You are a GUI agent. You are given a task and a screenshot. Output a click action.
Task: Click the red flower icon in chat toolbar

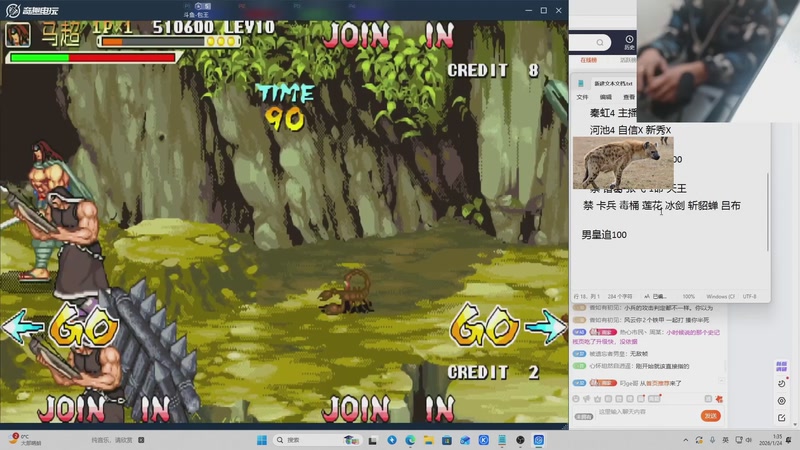(x=719, y=399)
